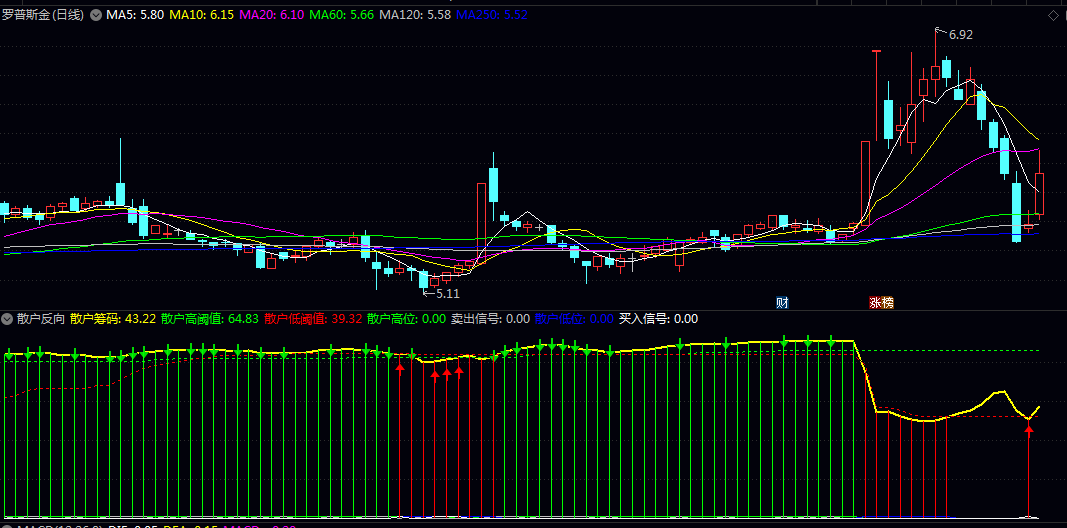This screenshot has height=528, width=1067.
Task: Click the 5.11 low price label
Action: point(448,294)
